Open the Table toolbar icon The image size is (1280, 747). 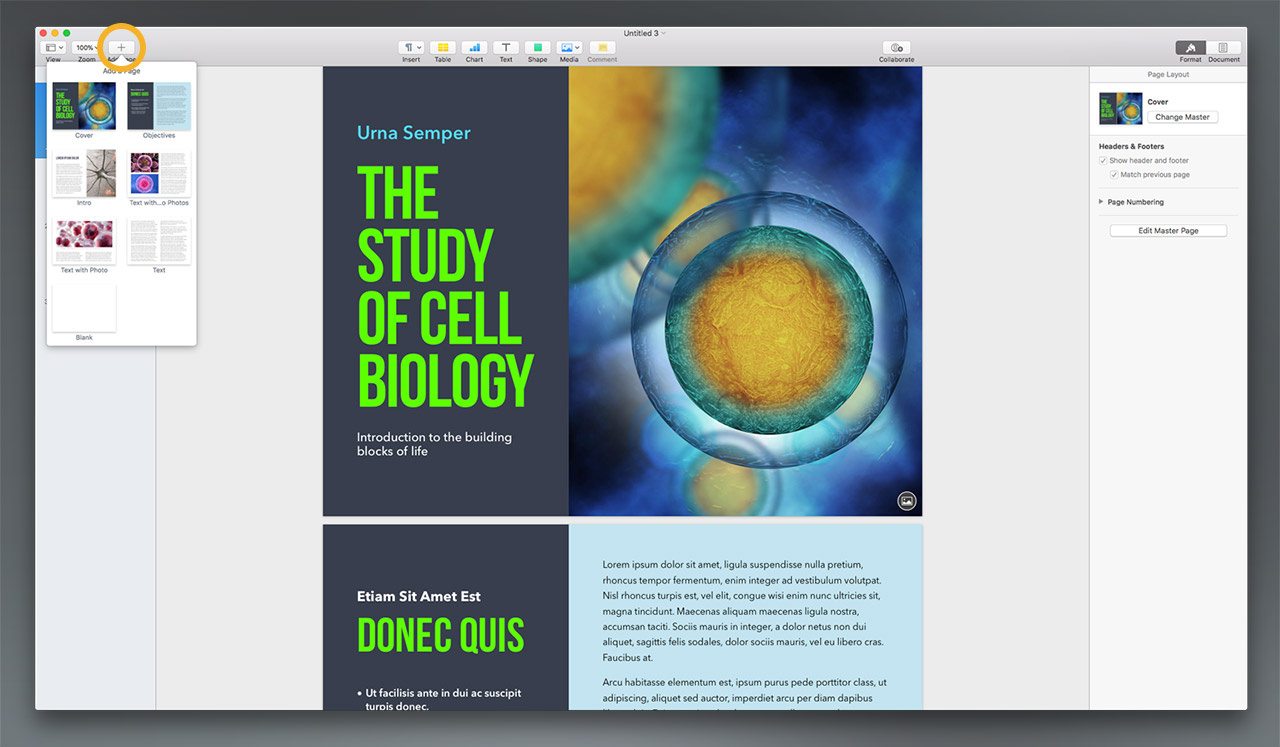[x=442, y=47]
